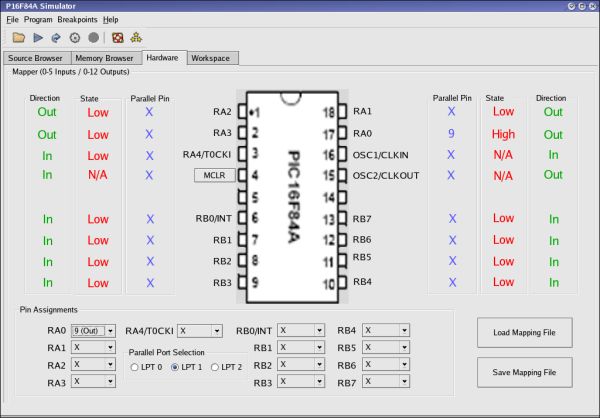Viewport: 600px width, 418px height.
Task: Click the reset gear-circle toolbar icon
Action: click(75, 38)
